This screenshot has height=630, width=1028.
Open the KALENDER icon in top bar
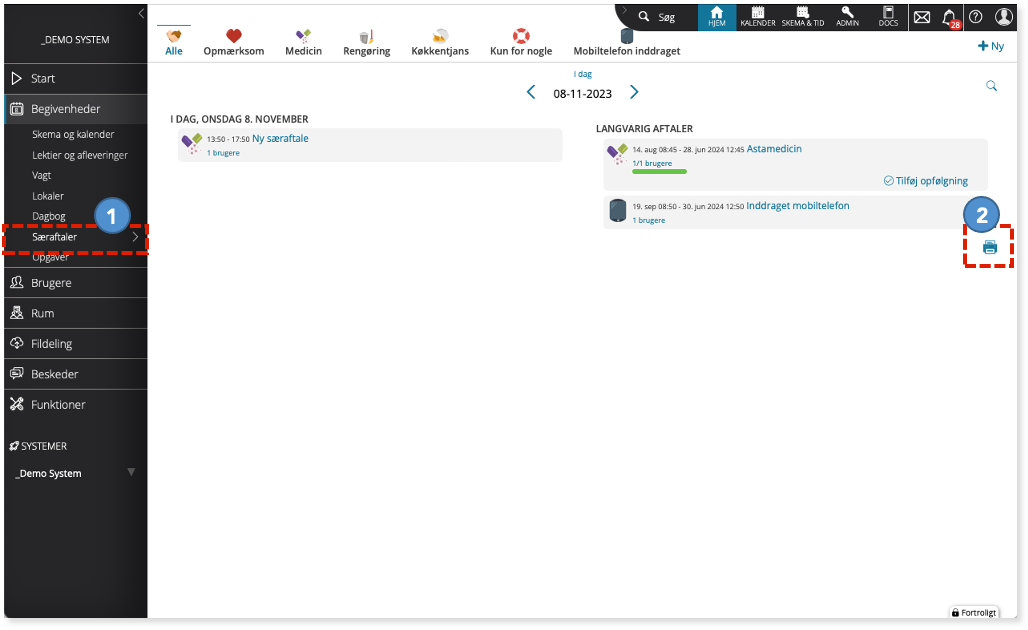tap(758, 17)
